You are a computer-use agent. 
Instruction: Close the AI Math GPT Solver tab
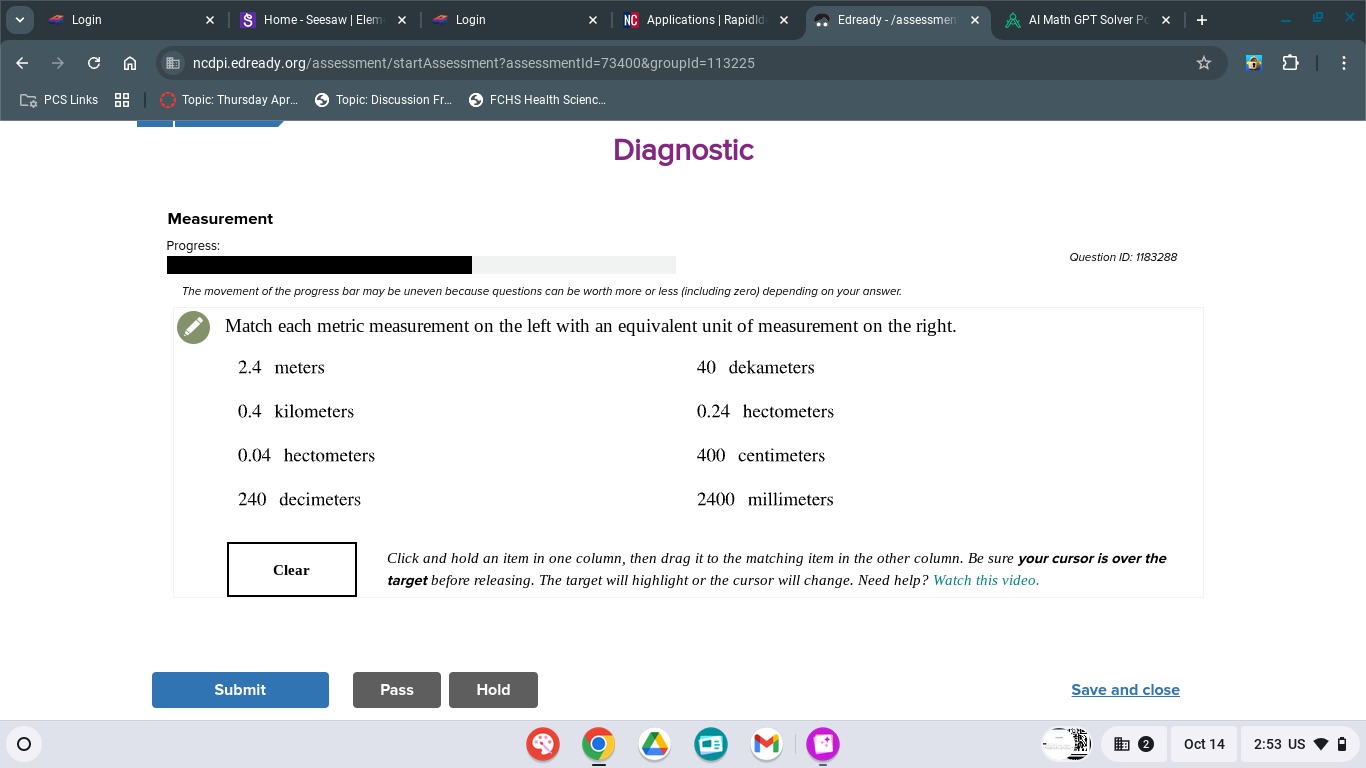(x=1166, y=20)
